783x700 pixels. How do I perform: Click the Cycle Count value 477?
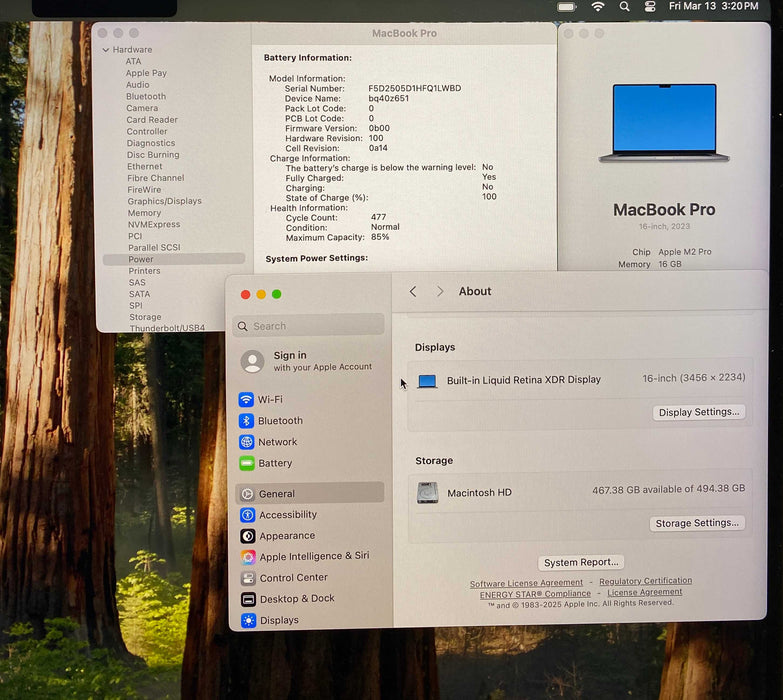coord(379,217)
